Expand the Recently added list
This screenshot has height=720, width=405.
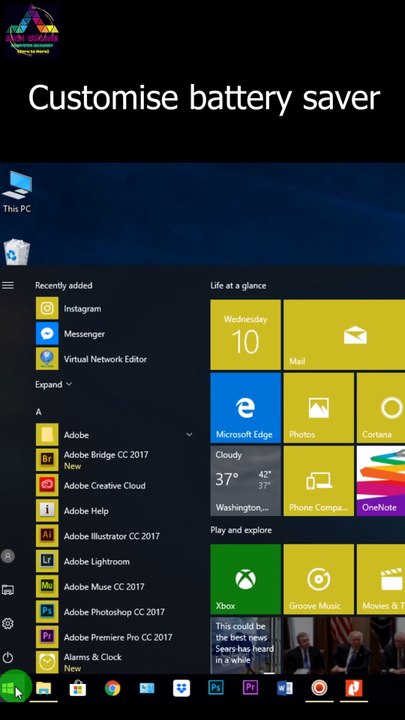click(x=54, y=384)
